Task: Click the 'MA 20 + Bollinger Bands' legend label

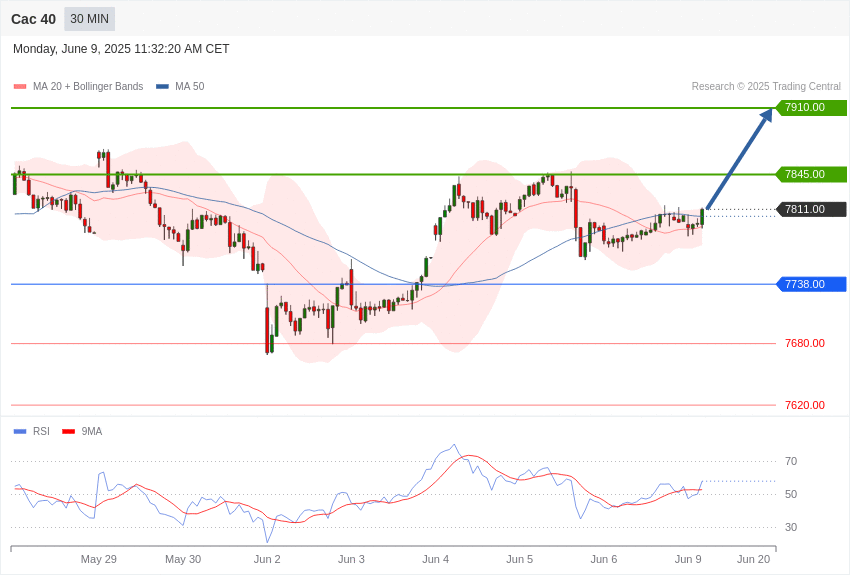Action: click(x=88, y=86)
